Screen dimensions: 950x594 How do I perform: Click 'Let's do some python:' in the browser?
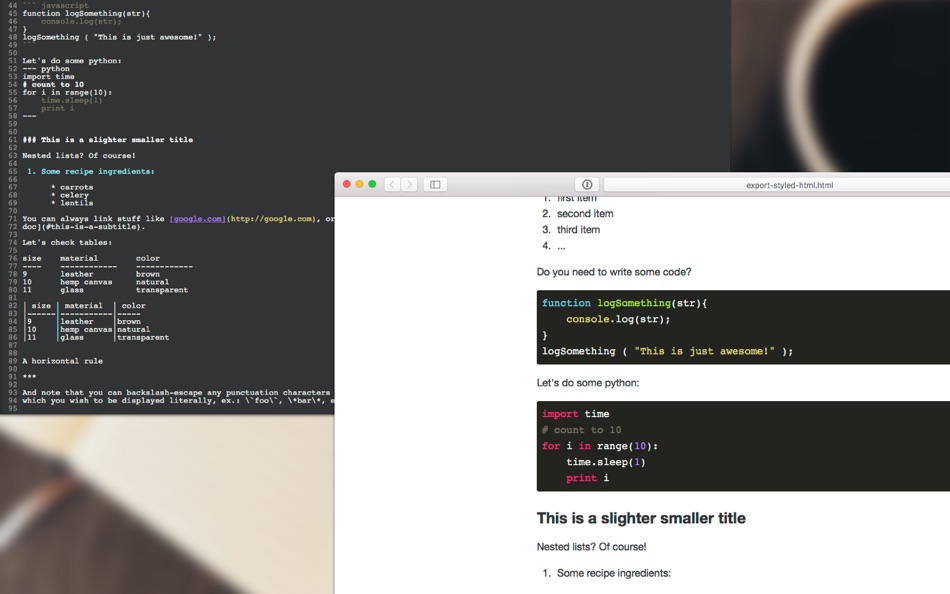(x=588, y=383)
